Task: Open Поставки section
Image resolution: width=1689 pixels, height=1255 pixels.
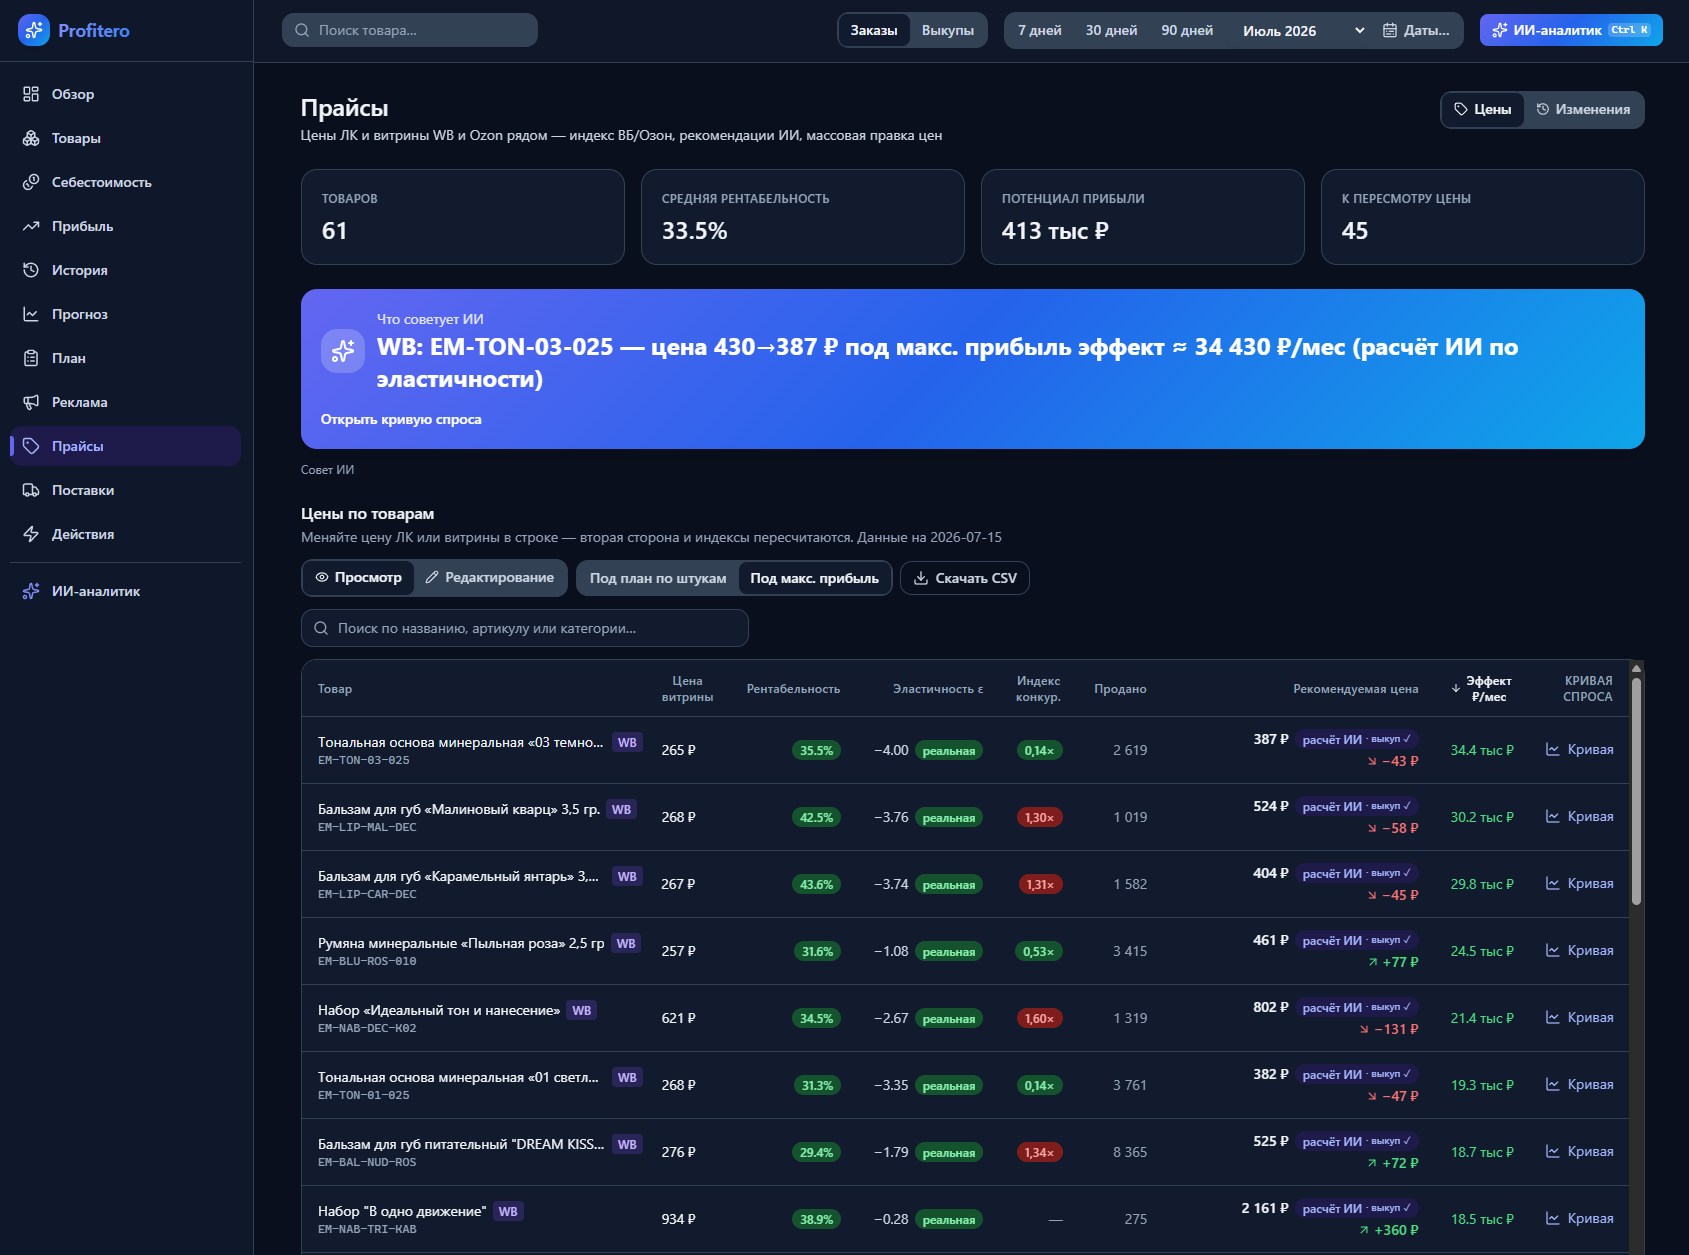Action: 125,490
